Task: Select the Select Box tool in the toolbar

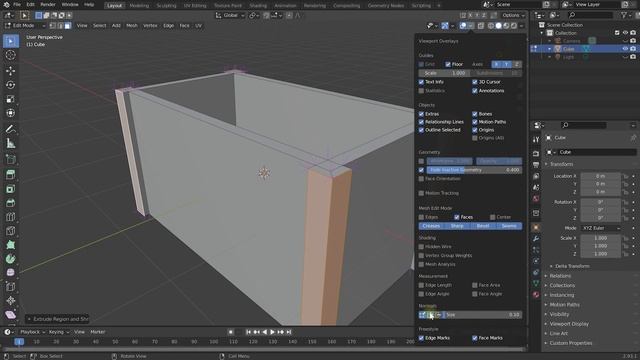Action: 11,41
